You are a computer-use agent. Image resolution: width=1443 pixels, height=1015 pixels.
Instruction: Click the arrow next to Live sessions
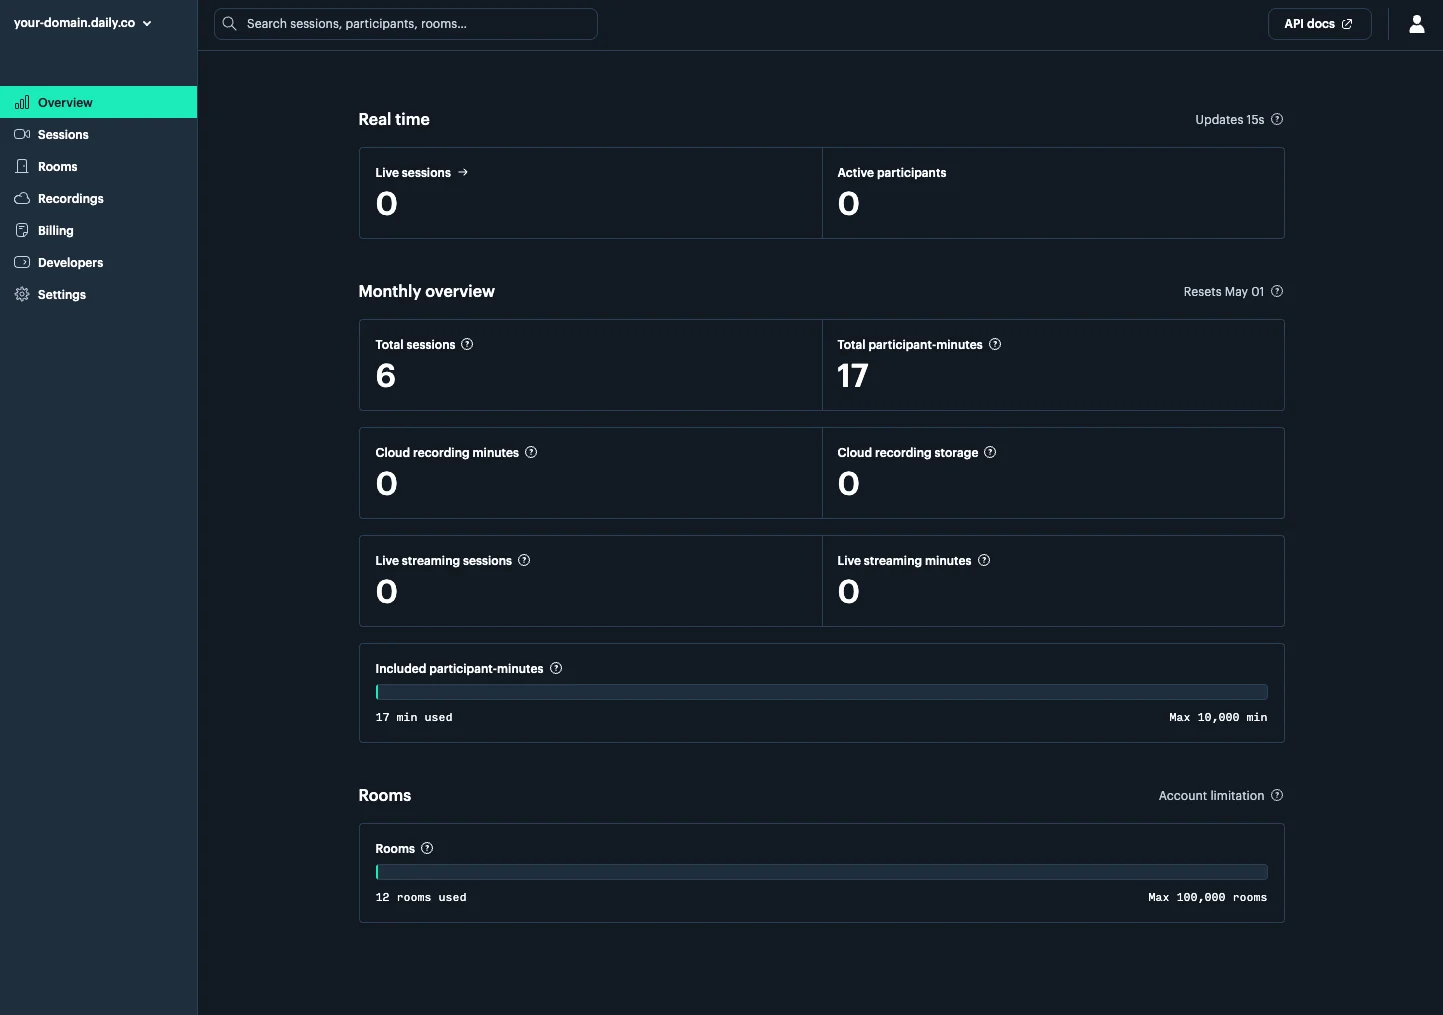click(x=463, y=172)
